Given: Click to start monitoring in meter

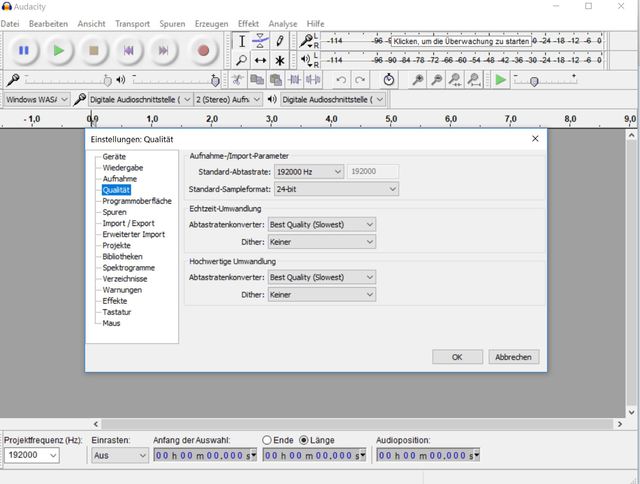Looking at the screenshot, I should click(x=461, y=41).
